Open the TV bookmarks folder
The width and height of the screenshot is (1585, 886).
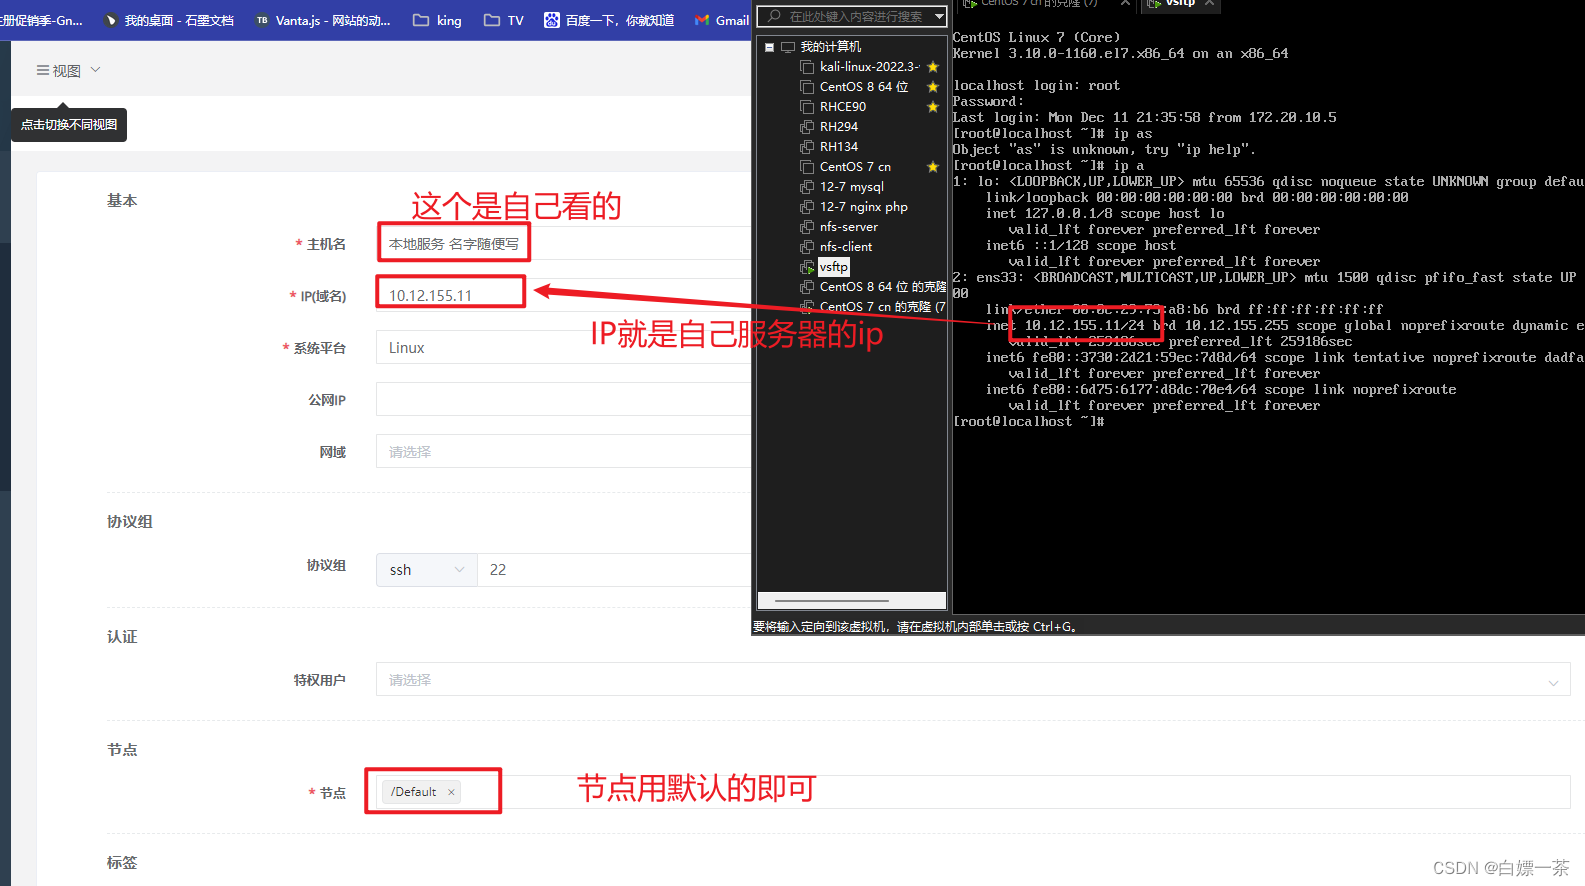point(504,20)
